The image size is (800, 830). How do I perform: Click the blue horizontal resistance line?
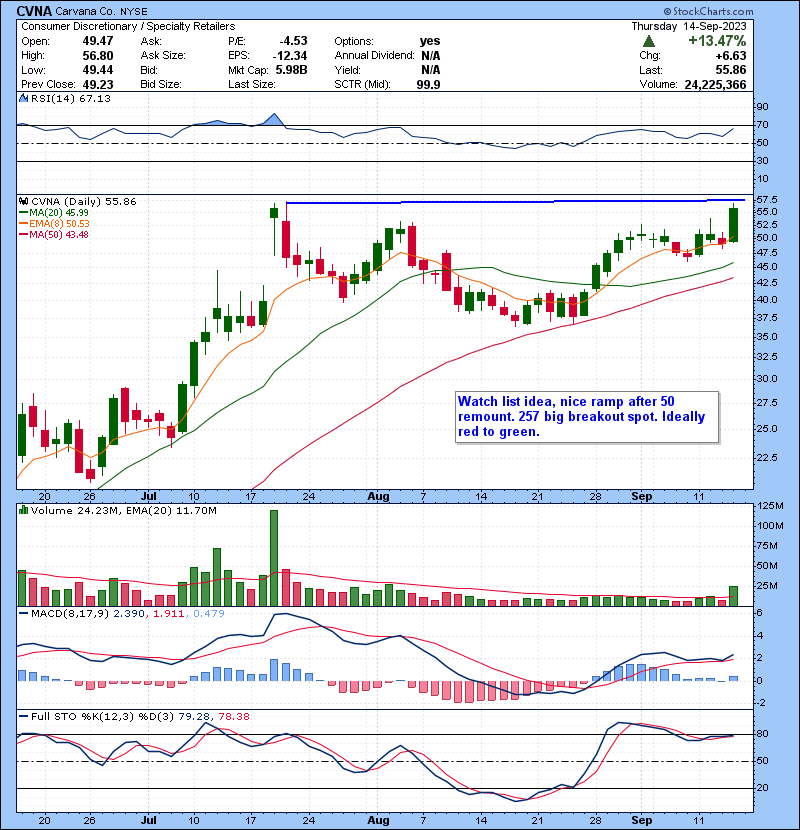[515, 201]
